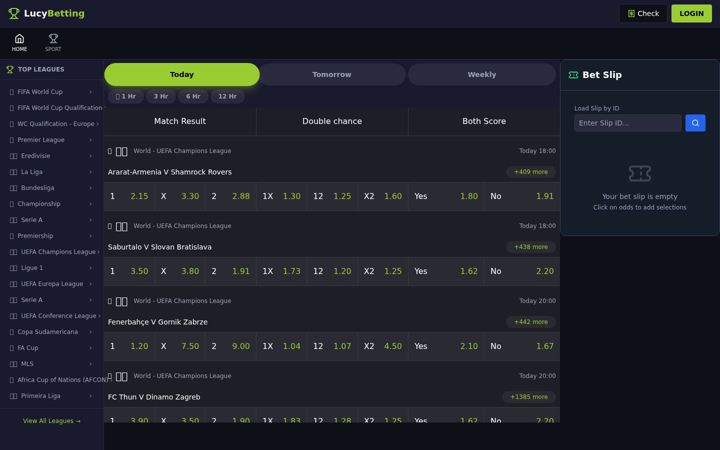Pick away win odds 2.88 Shamrock Rovers
Image resolution: width=720 pixels, height=450 pixels.
tap(231, 196)
